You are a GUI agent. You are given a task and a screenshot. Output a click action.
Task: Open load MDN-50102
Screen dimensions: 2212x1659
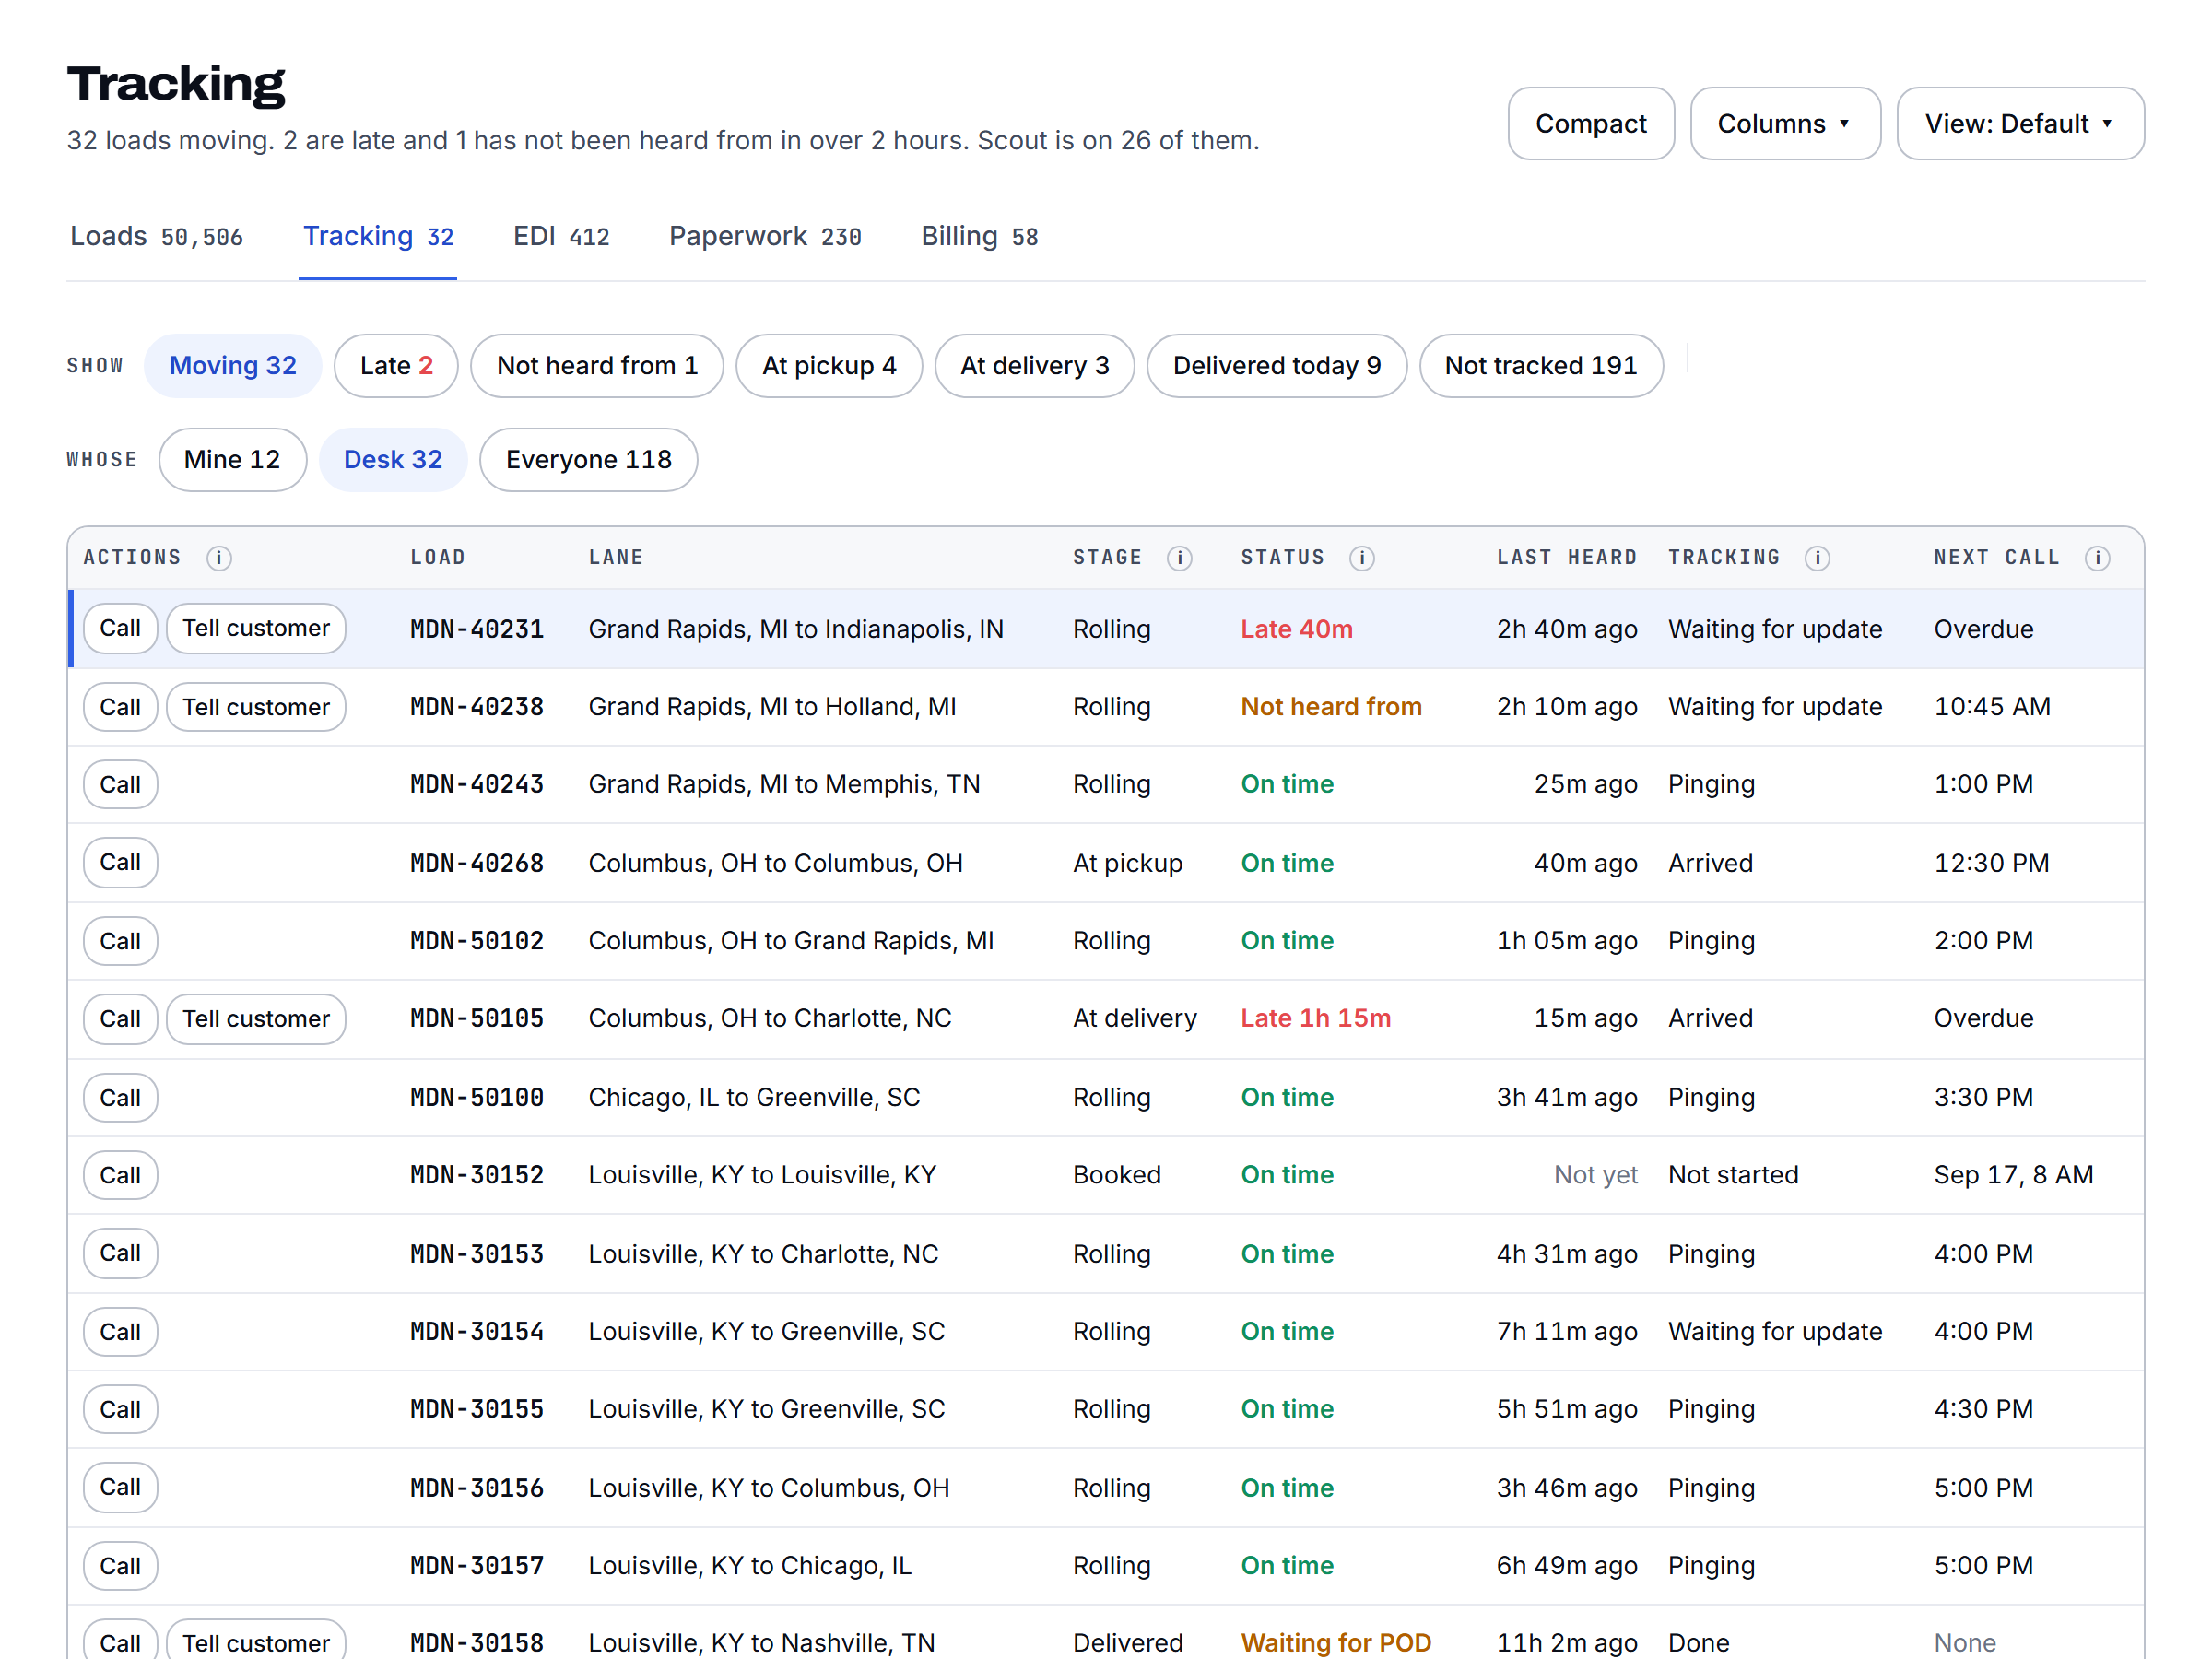477,941
